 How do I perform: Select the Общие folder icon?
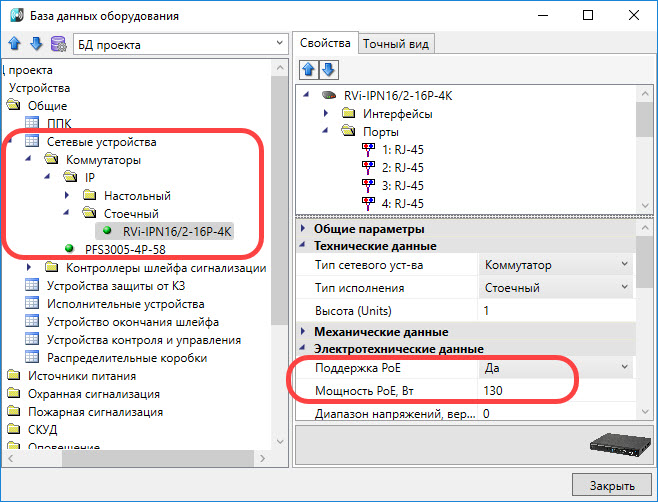click(13, 105)
